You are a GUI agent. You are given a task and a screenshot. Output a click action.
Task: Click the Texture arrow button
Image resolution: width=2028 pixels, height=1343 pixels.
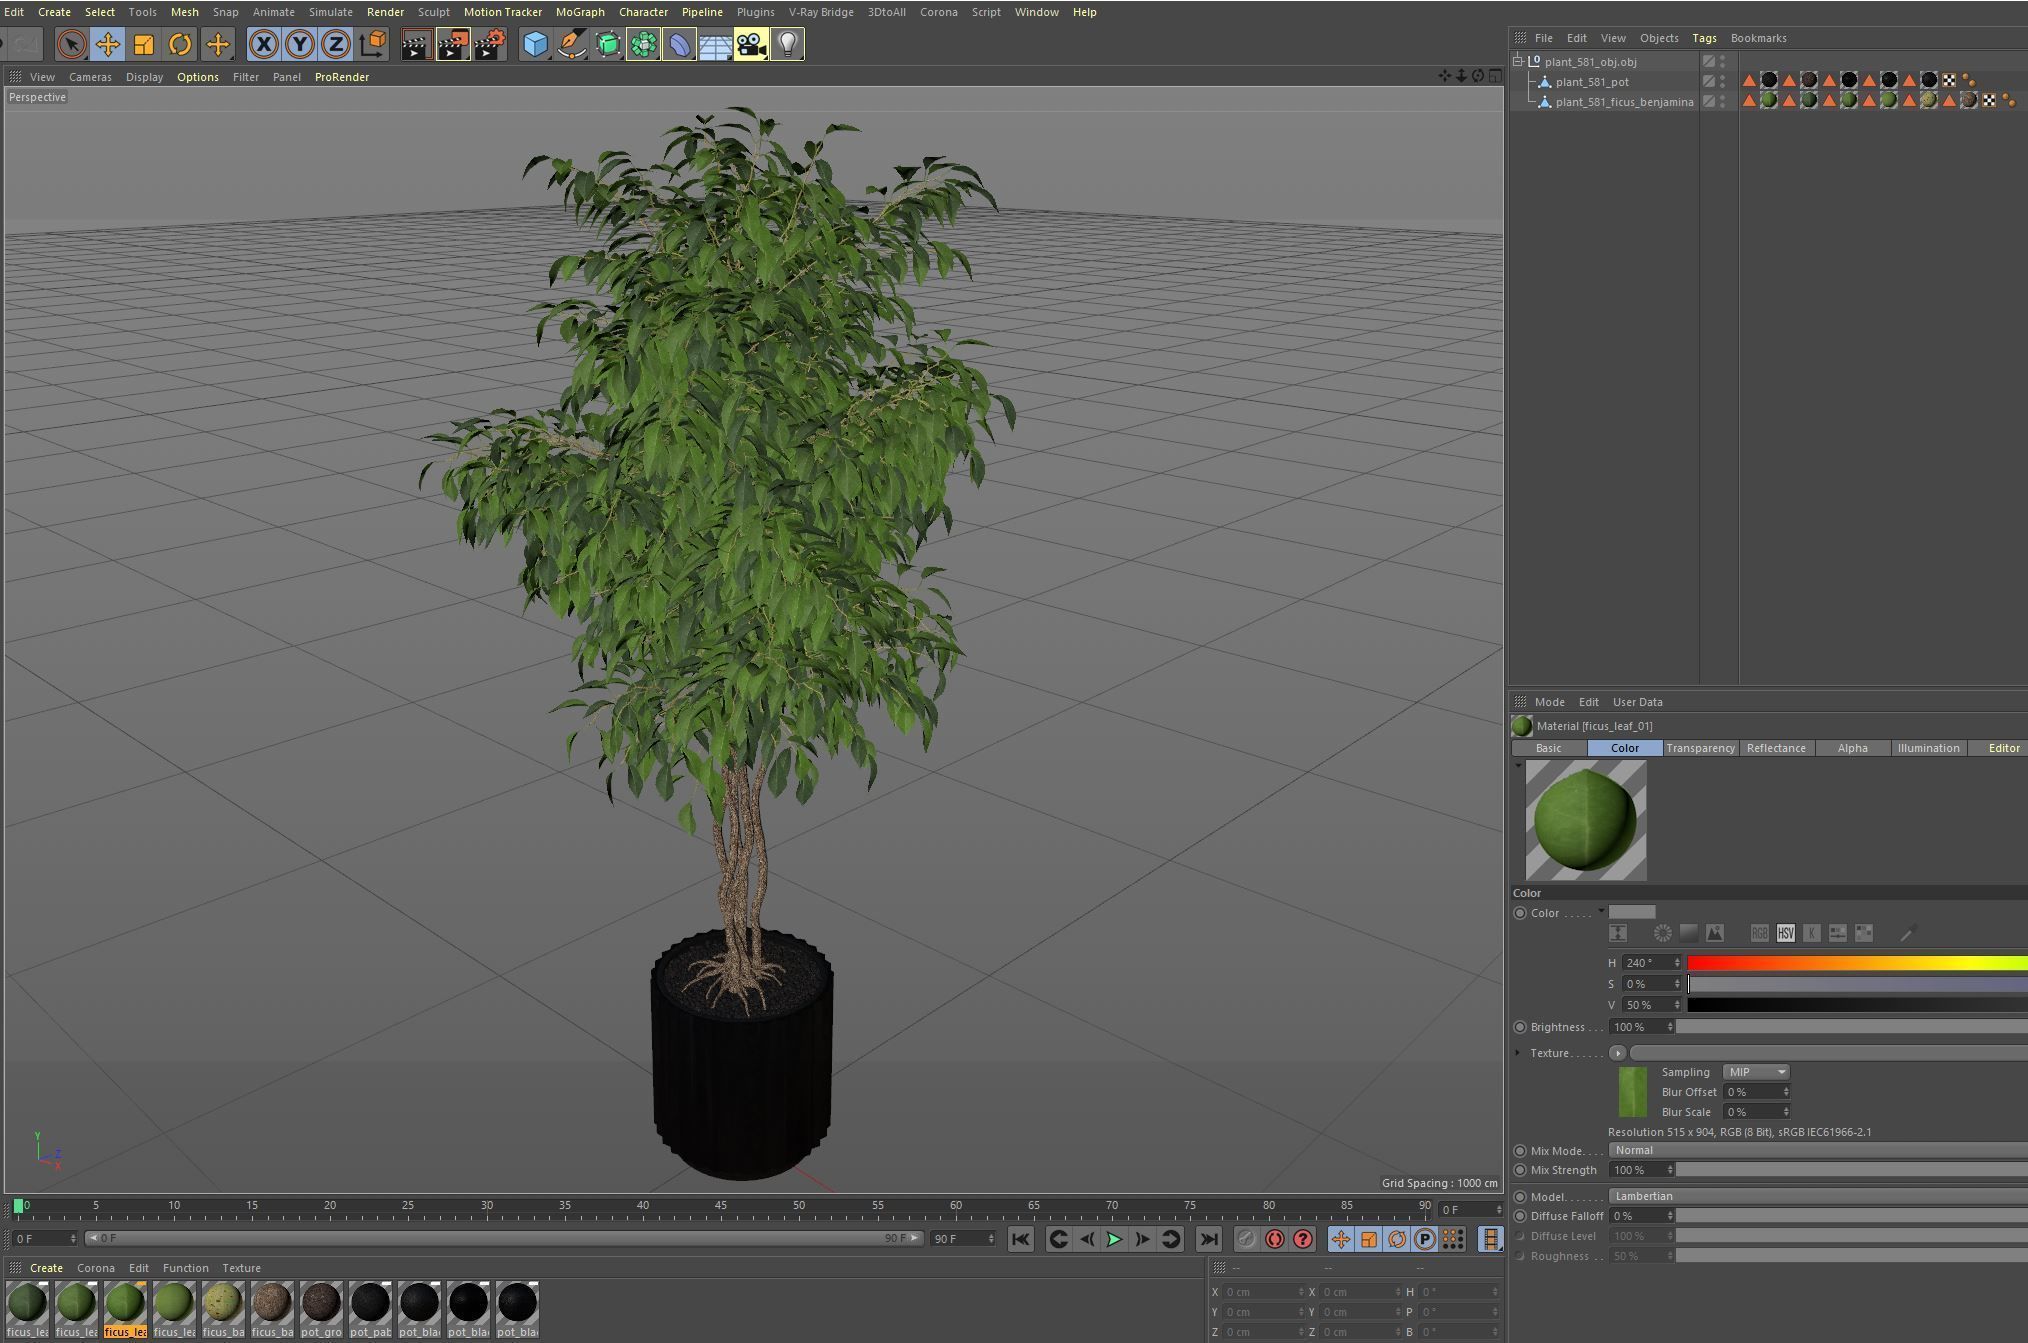coord(1617,1053)
